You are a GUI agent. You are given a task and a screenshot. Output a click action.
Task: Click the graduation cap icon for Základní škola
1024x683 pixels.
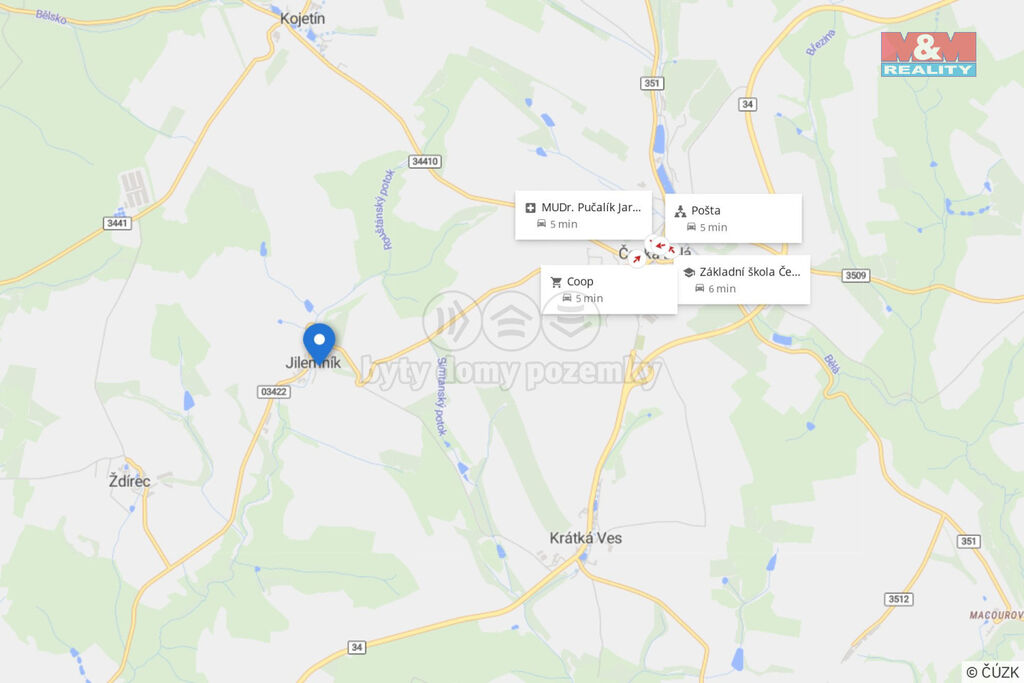pyautogui.click(x=688, y=272)
